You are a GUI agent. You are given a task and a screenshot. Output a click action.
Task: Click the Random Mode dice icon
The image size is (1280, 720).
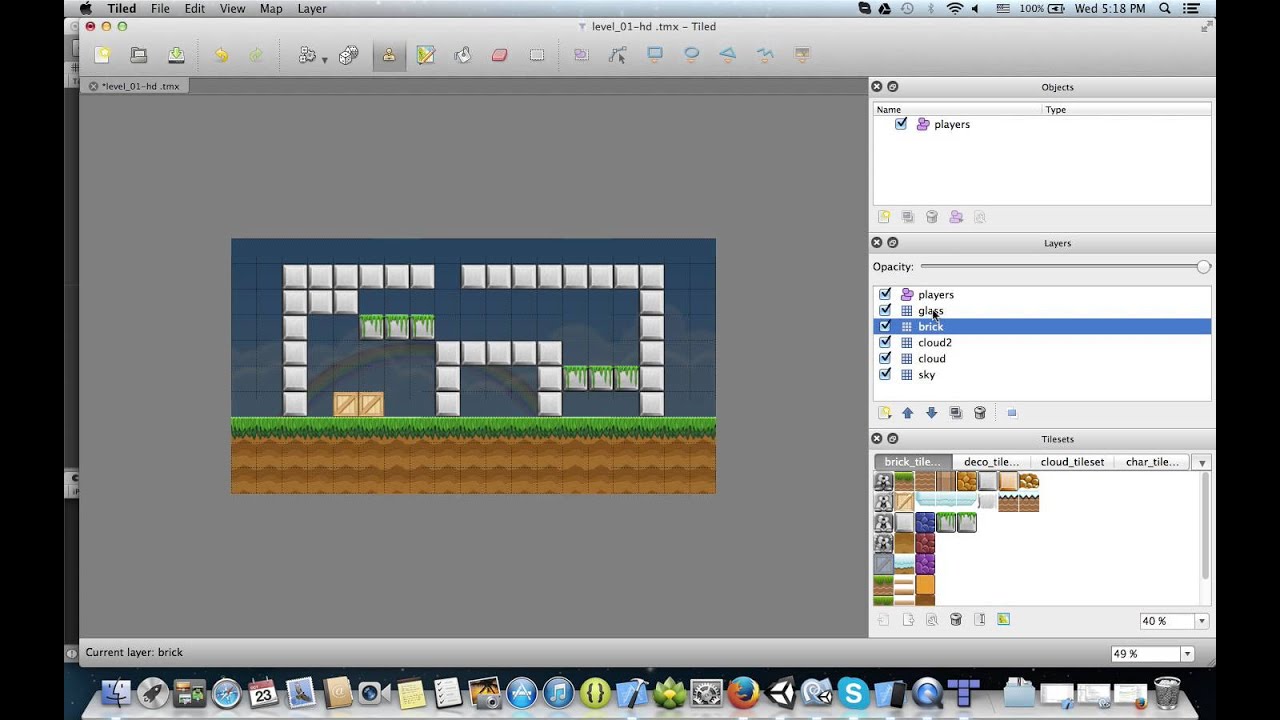(x=348, y=55)
